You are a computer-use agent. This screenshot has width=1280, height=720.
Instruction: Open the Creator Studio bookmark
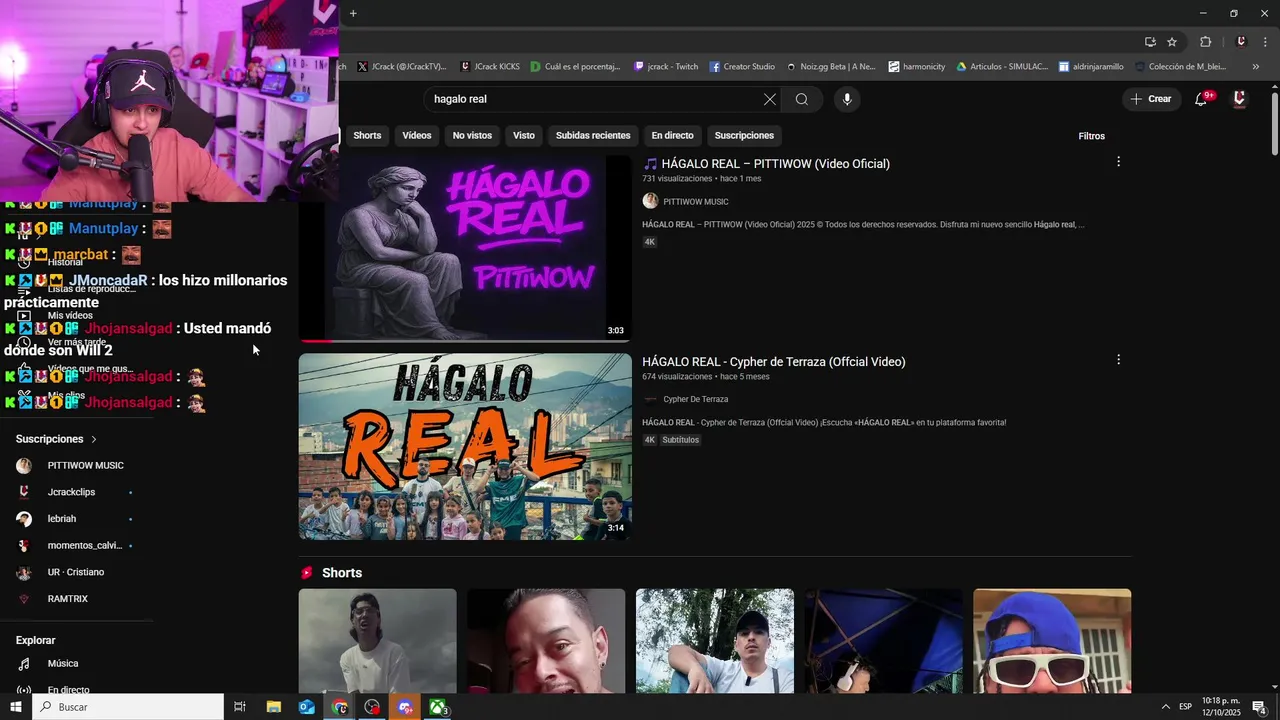[x=742, y=67]
